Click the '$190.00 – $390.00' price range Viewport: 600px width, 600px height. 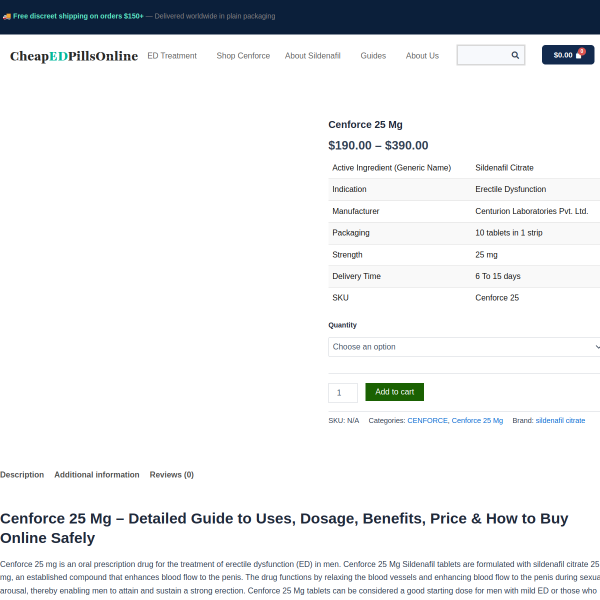pyautogui.click(x=378, y=145)
